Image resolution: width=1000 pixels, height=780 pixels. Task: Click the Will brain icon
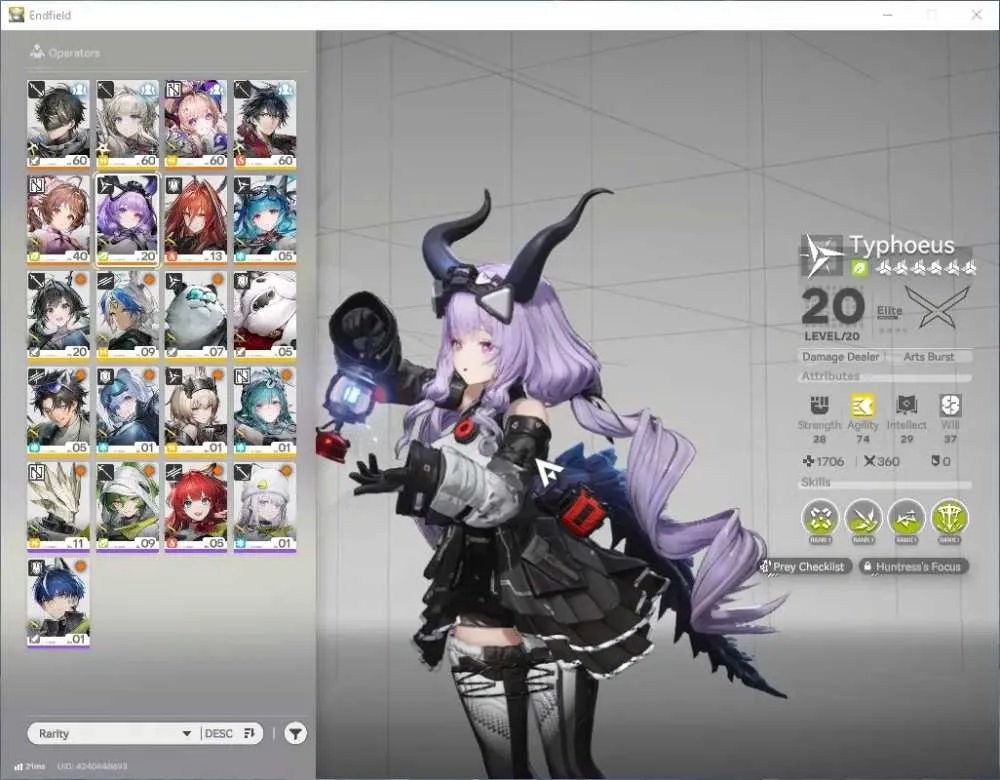pyautogui.click(x=950, y=405)
